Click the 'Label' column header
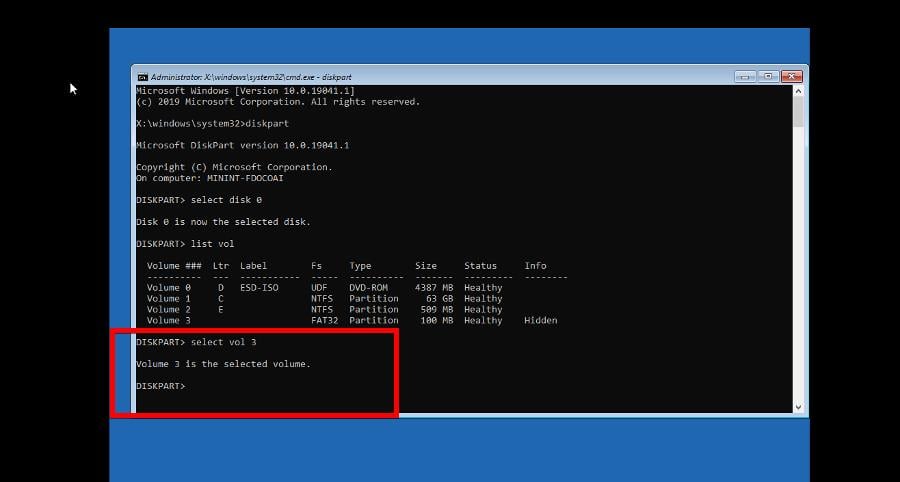 (x=253, y=266)
